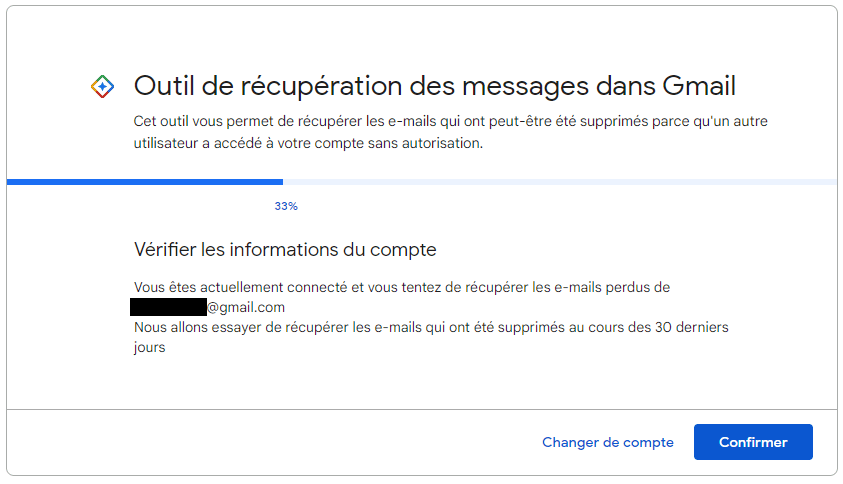Screen dimensions: 843x484
Task: Click the sentence Vous êtes actuellement connecté
Action: tap(402, 287)
